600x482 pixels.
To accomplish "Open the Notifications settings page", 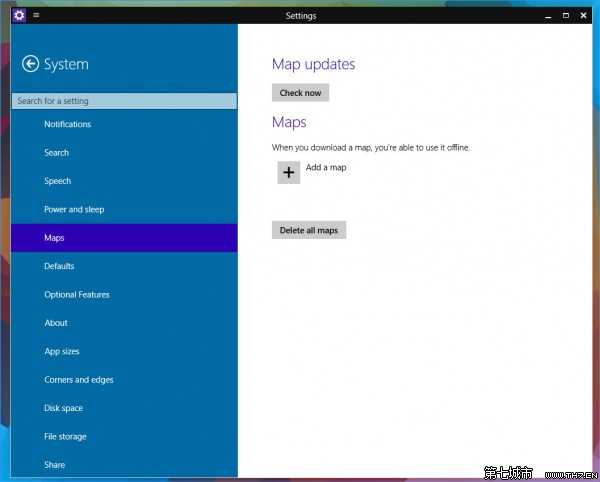I will (x=124, y=124).
